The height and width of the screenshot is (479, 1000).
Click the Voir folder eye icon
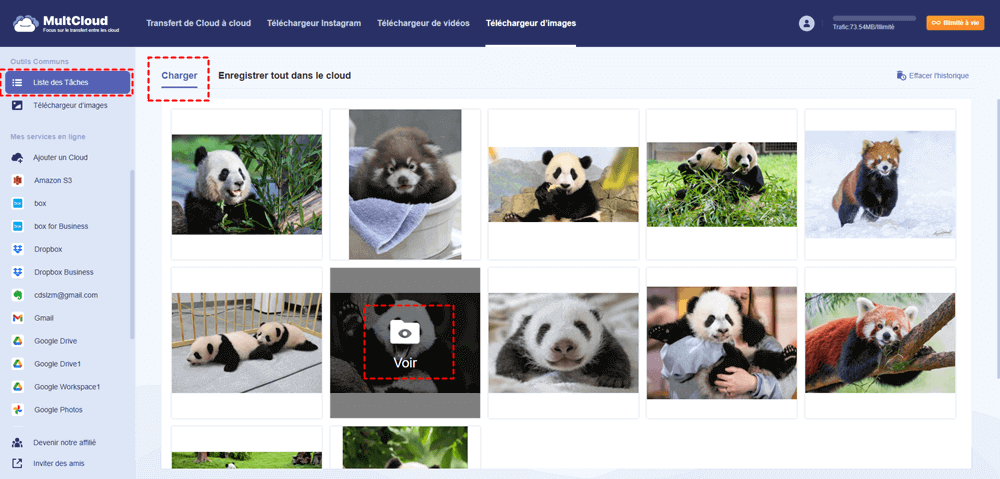click(404, 332)
